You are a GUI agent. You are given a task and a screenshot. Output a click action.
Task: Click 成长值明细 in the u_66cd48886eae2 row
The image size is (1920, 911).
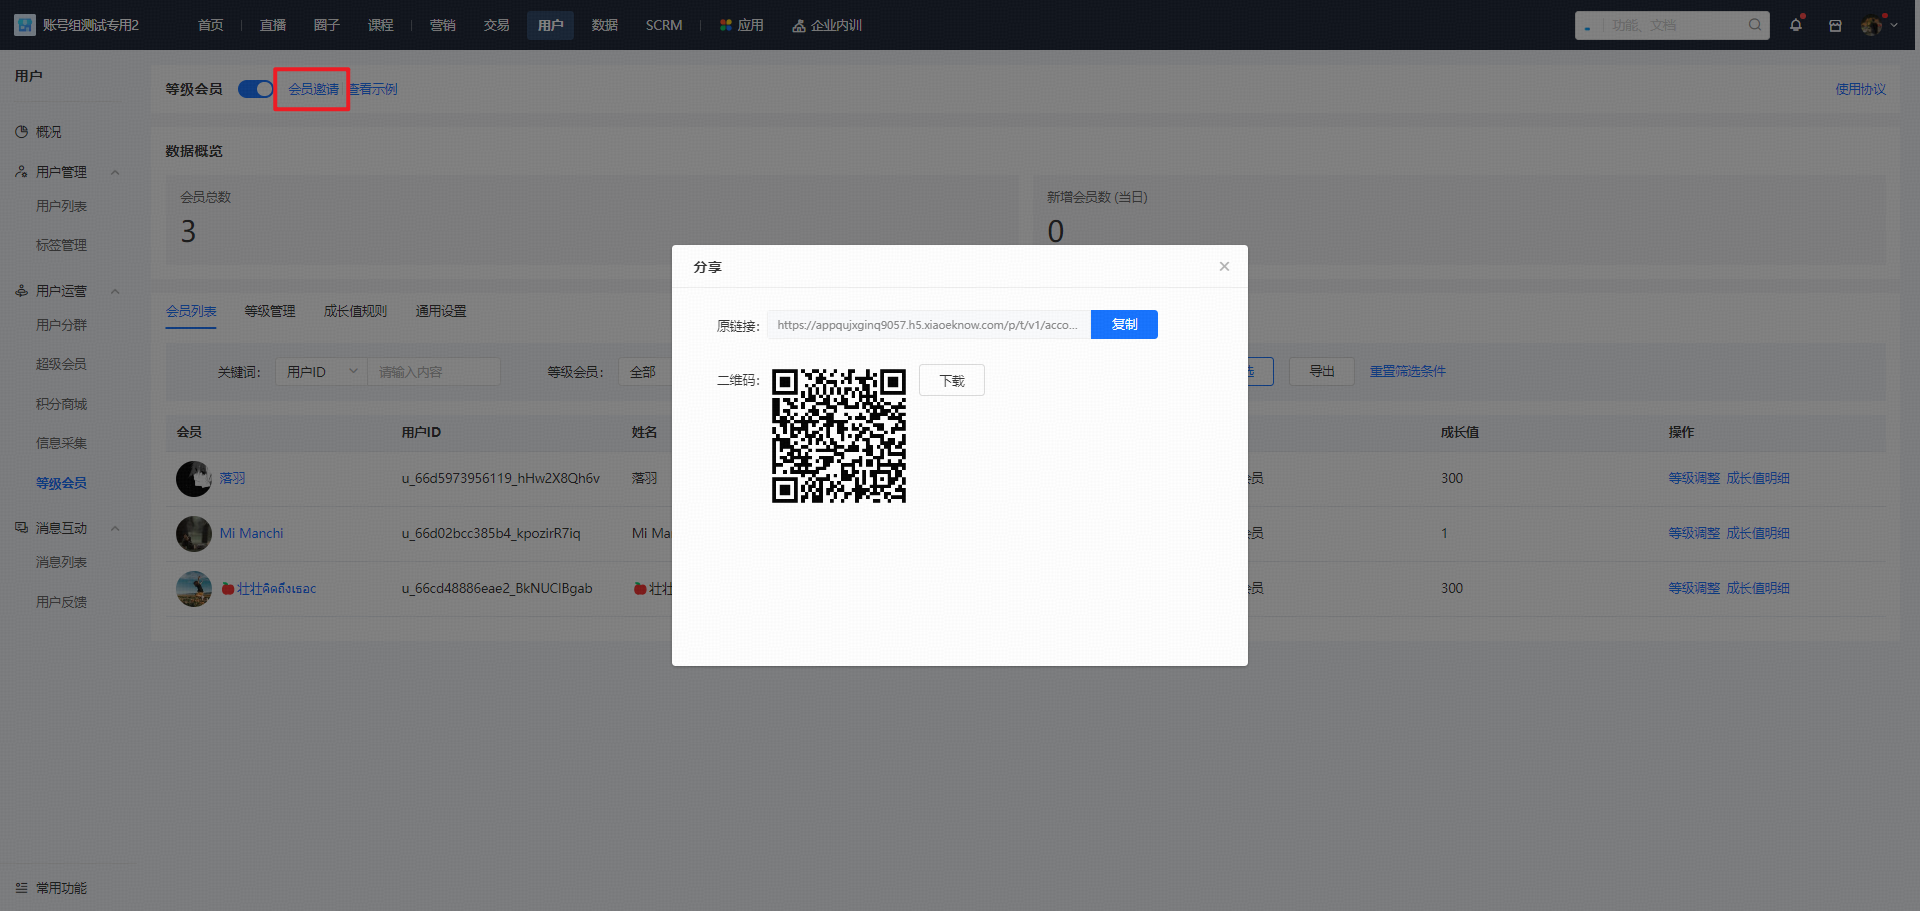[x=1758, y=588]
